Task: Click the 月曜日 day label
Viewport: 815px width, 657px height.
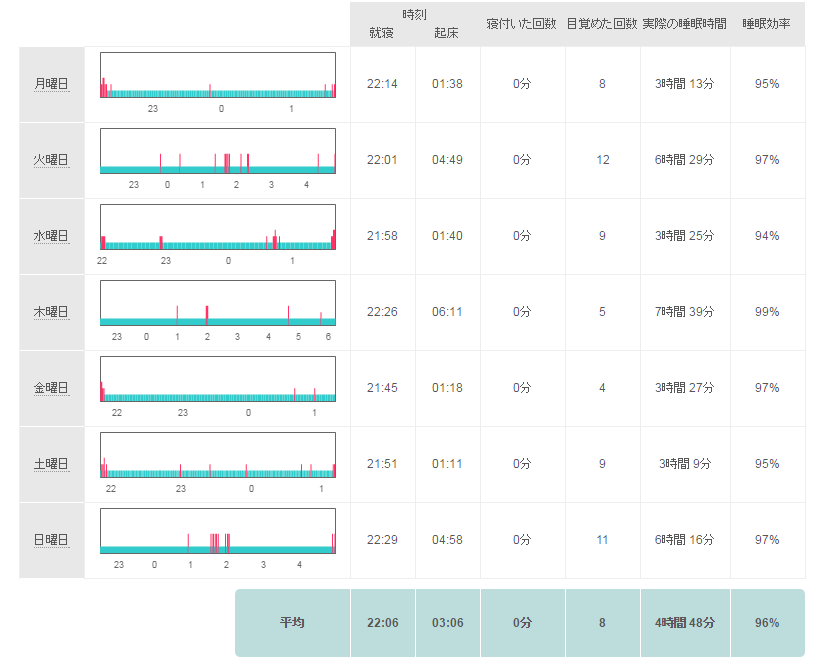Action: coord(51,84)
